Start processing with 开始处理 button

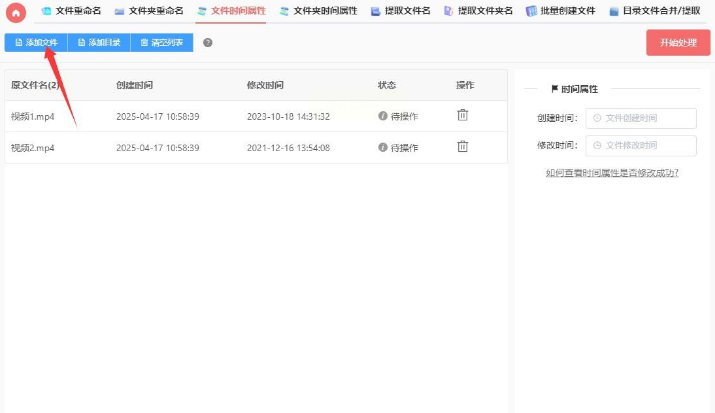[x=677, y=43]
